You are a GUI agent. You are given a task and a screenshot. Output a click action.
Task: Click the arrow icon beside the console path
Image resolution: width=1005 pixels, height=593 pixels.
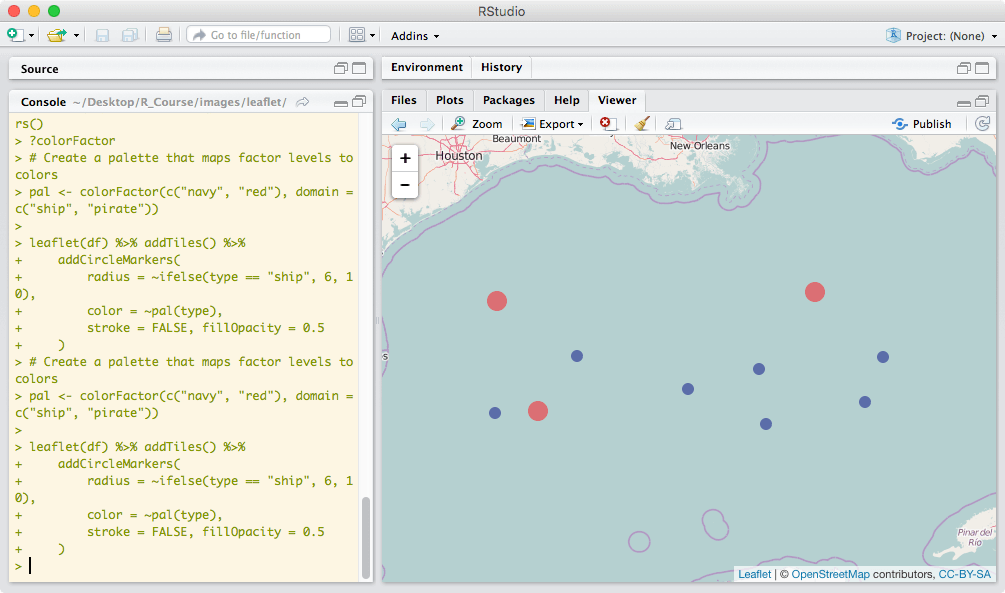(303, 102)
